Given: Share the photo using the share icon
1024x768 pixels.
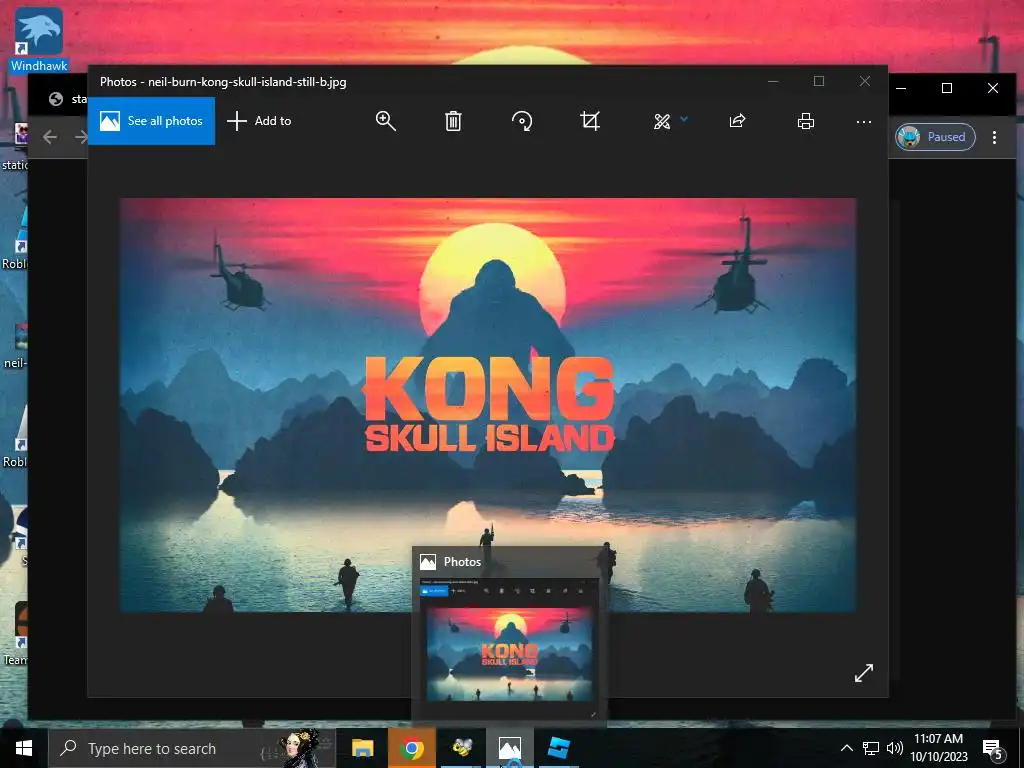Looking at the screenshot, I should tap(737, 121).
